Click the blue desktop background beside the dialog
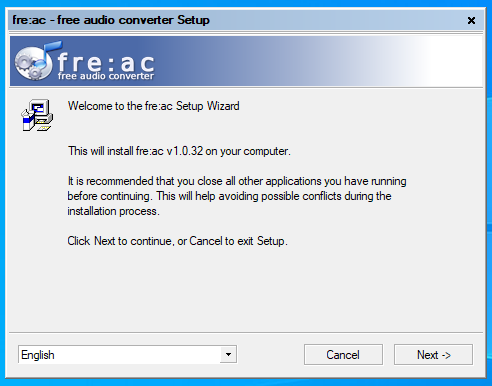Viewport: 492px width, 386px height. pyautogui.click(x=489, y=200)
